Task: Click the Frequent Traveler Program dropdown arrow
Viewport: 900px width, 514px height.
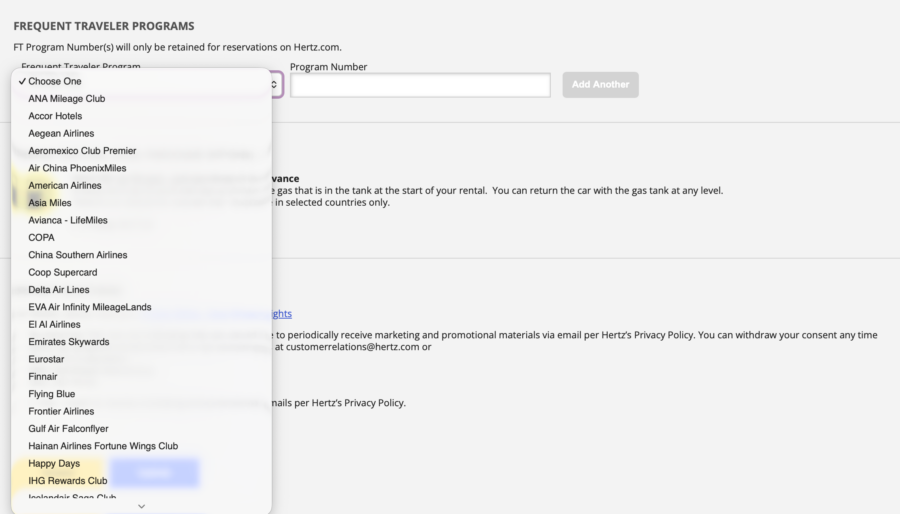Action: [275, 85]
